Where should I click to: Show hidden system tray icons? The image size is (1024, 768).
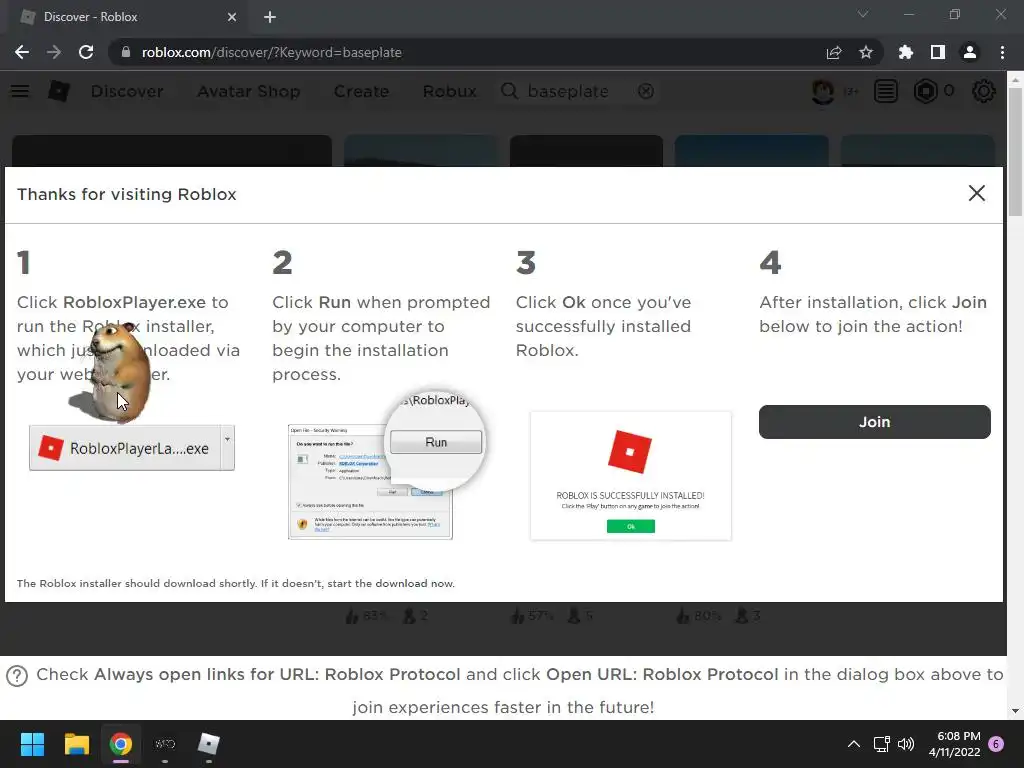854,744
